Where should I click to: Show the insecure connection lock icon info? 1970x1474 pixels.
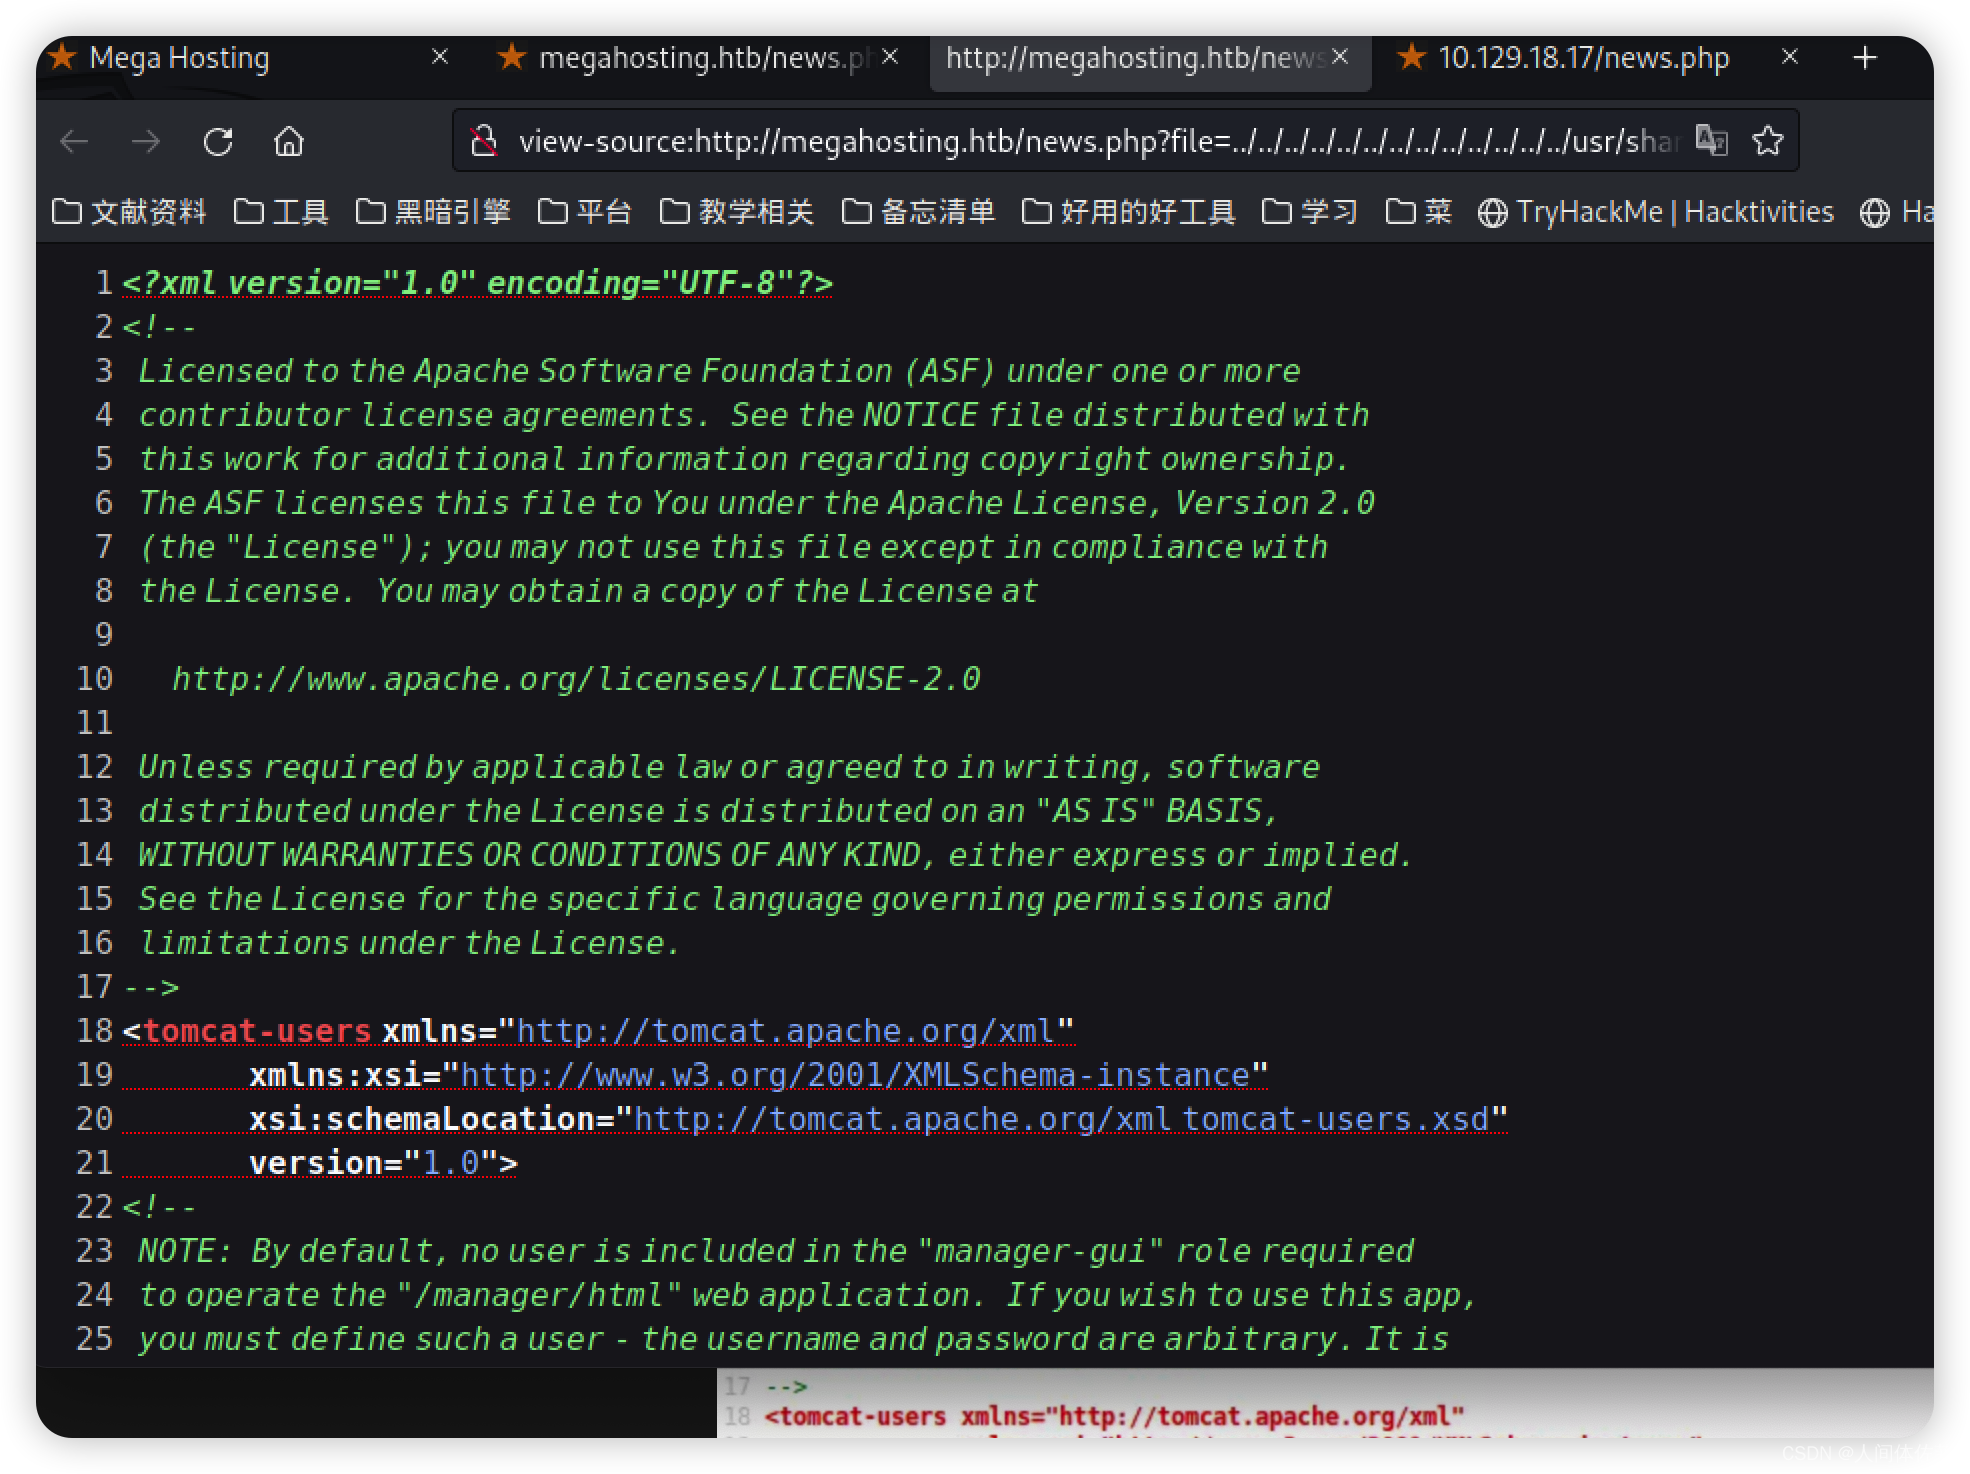[x=484, y=141]
